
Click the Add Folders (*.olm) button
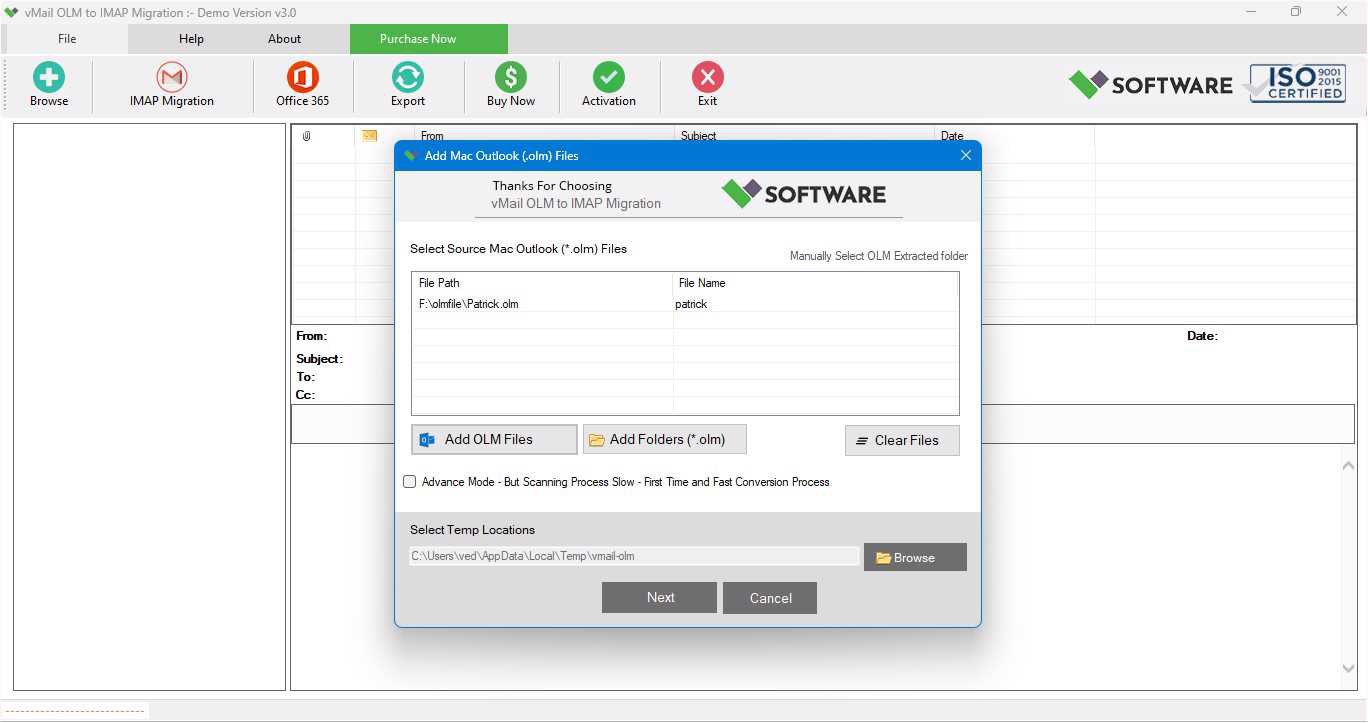pyautogui.click(x=665, y=439)
